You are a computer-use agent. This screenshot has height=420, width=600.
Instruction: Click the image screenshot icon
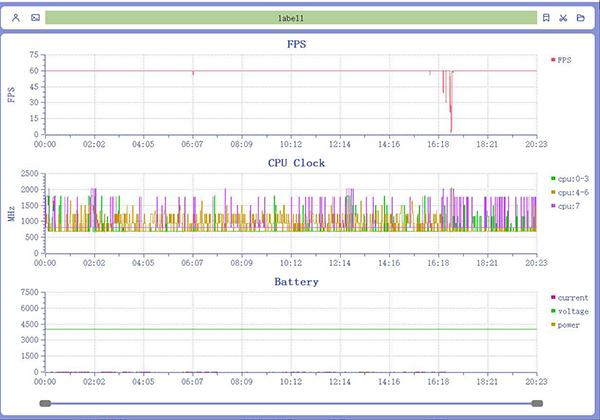coord(35,18)
